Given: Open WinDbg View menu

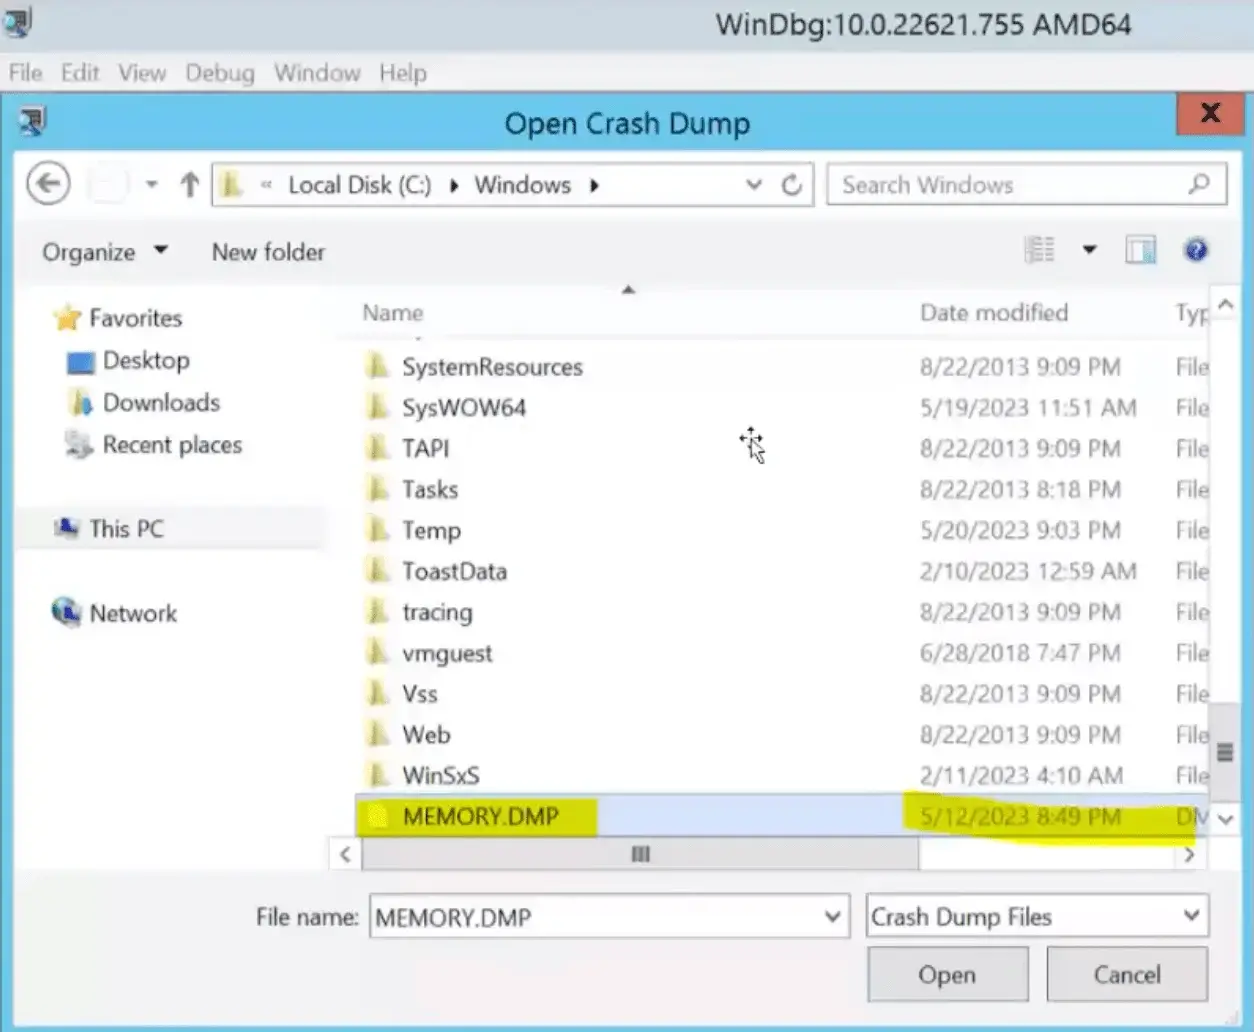Looking at the screenshot, I should [142, 73].
